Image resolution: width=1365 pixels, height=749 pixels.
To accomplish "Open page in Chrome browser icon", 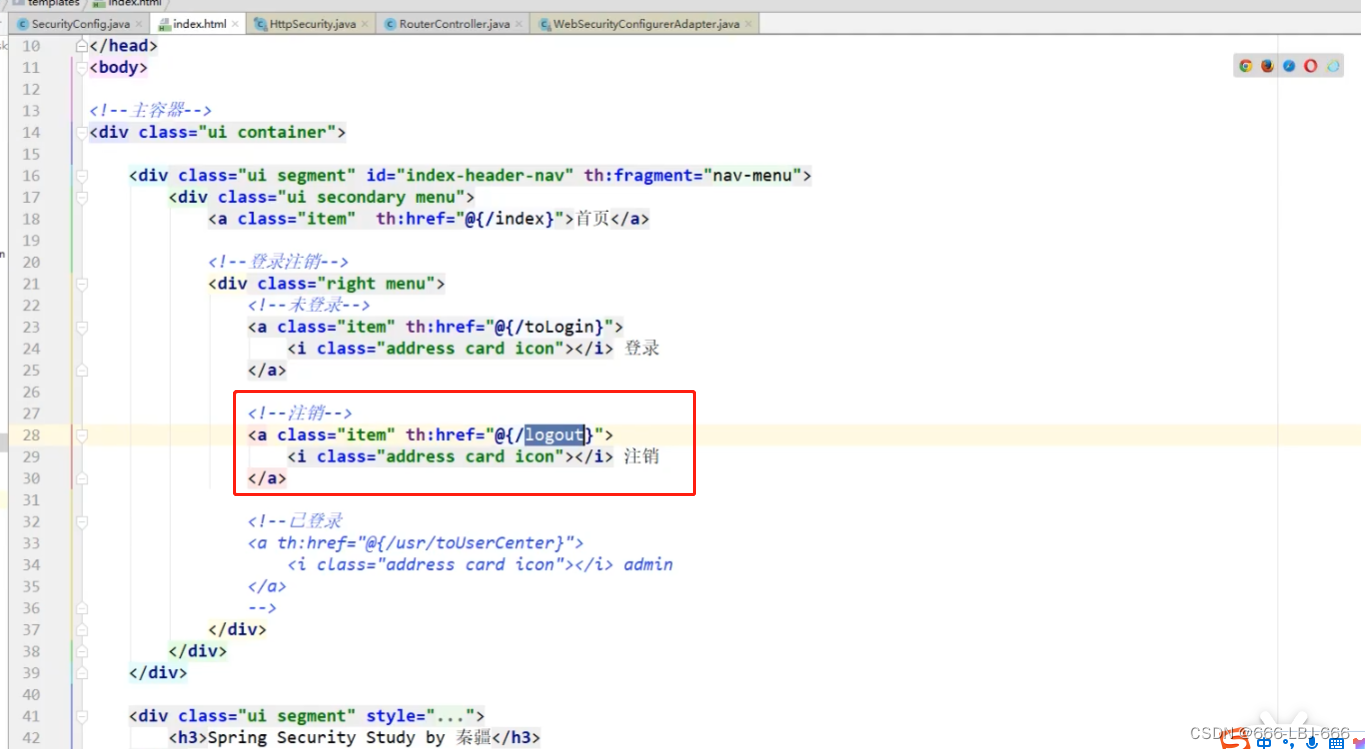I will pos(1245,66).
